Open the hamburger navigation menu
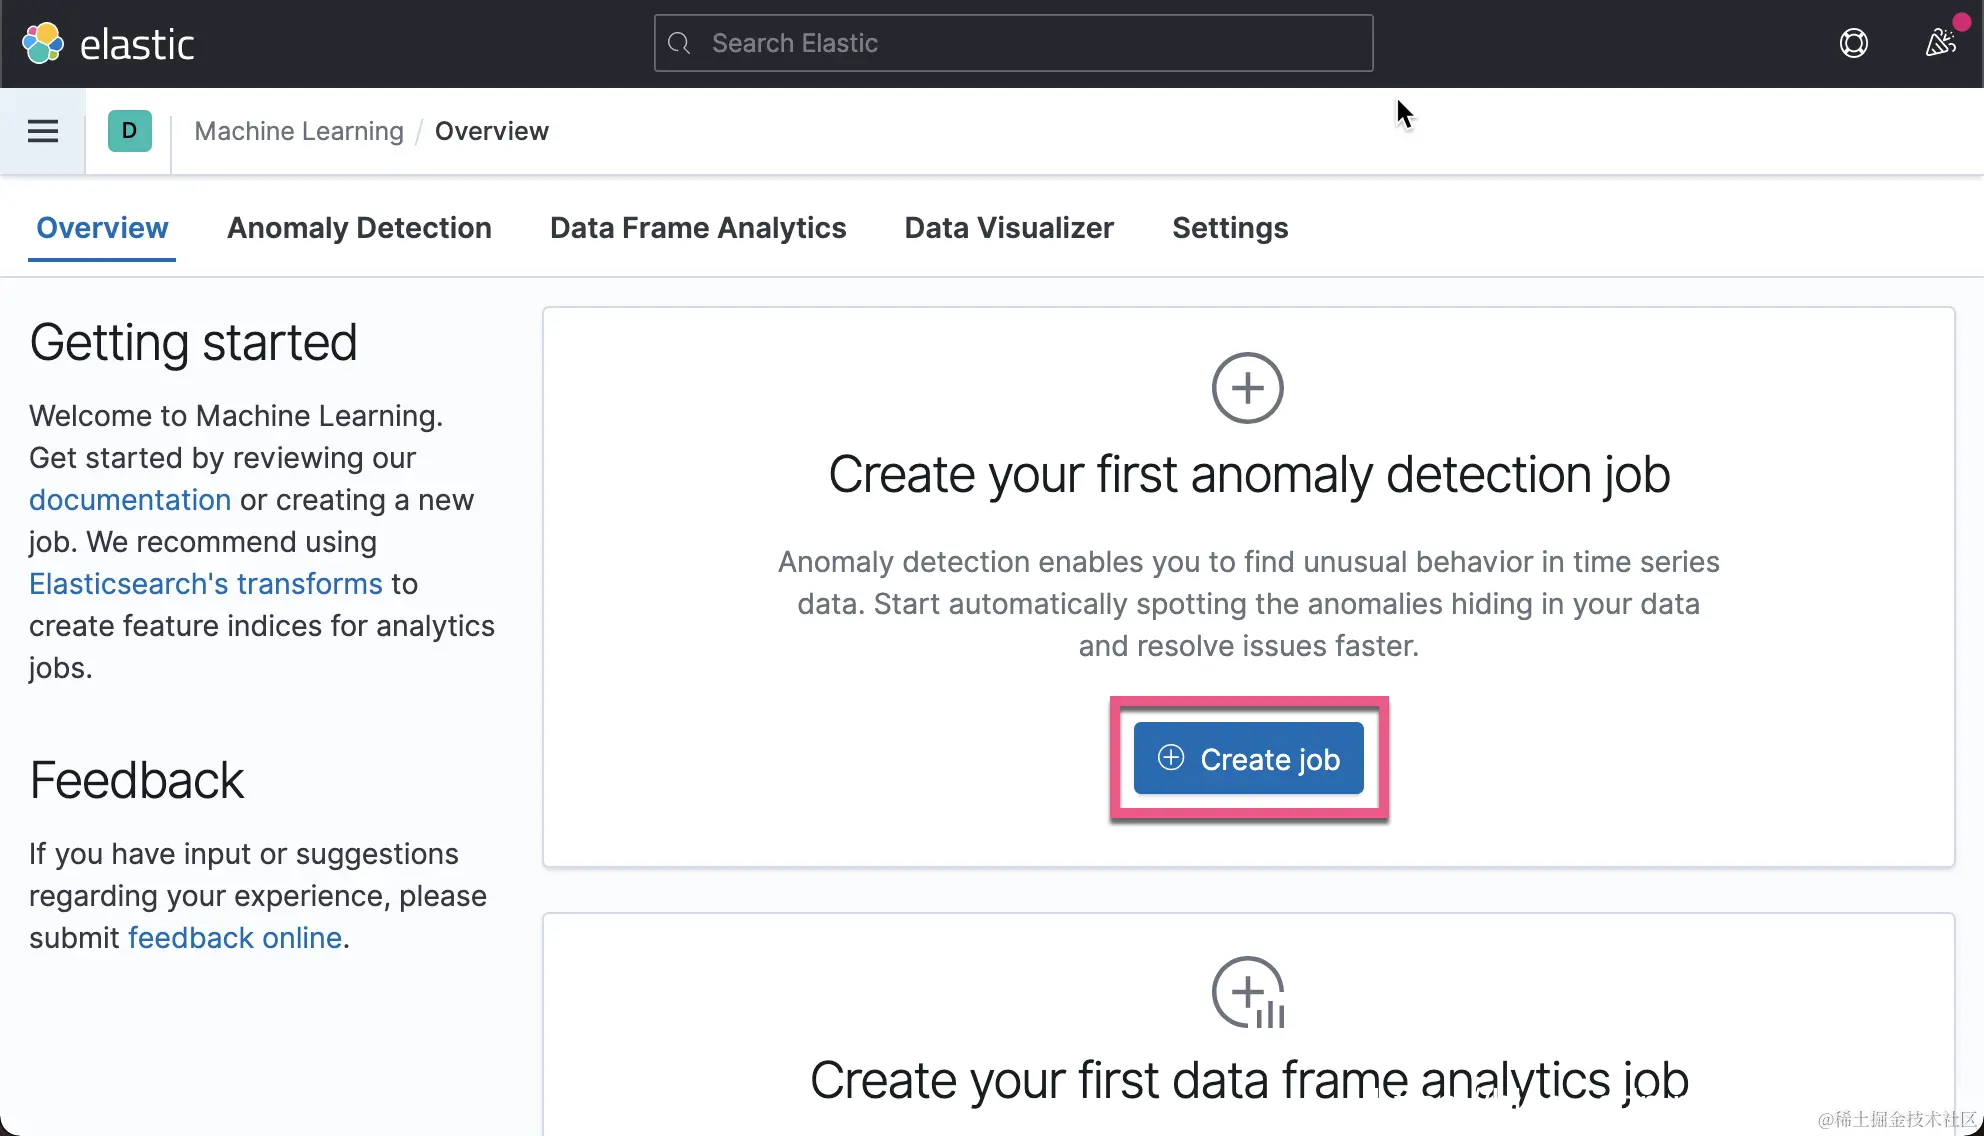This screenshot has width=1984, height=1136. point(42,131)
